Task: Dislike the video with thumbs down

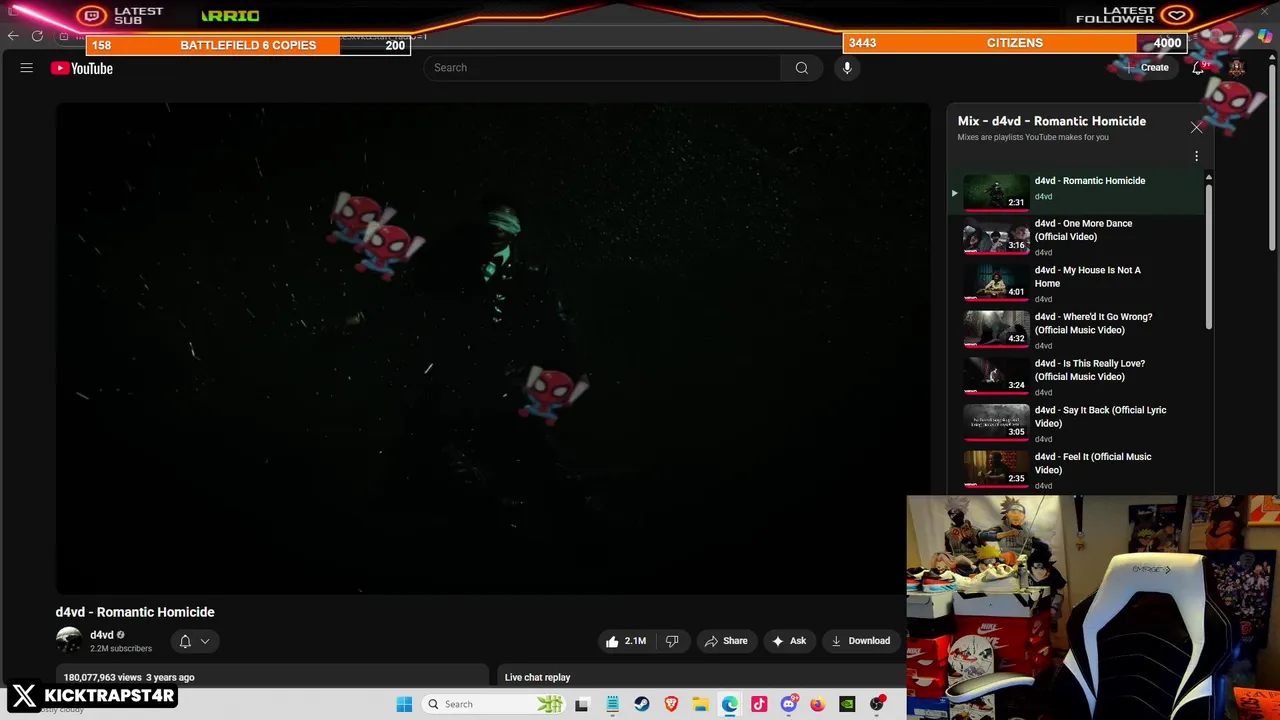Action: (672, 641)
